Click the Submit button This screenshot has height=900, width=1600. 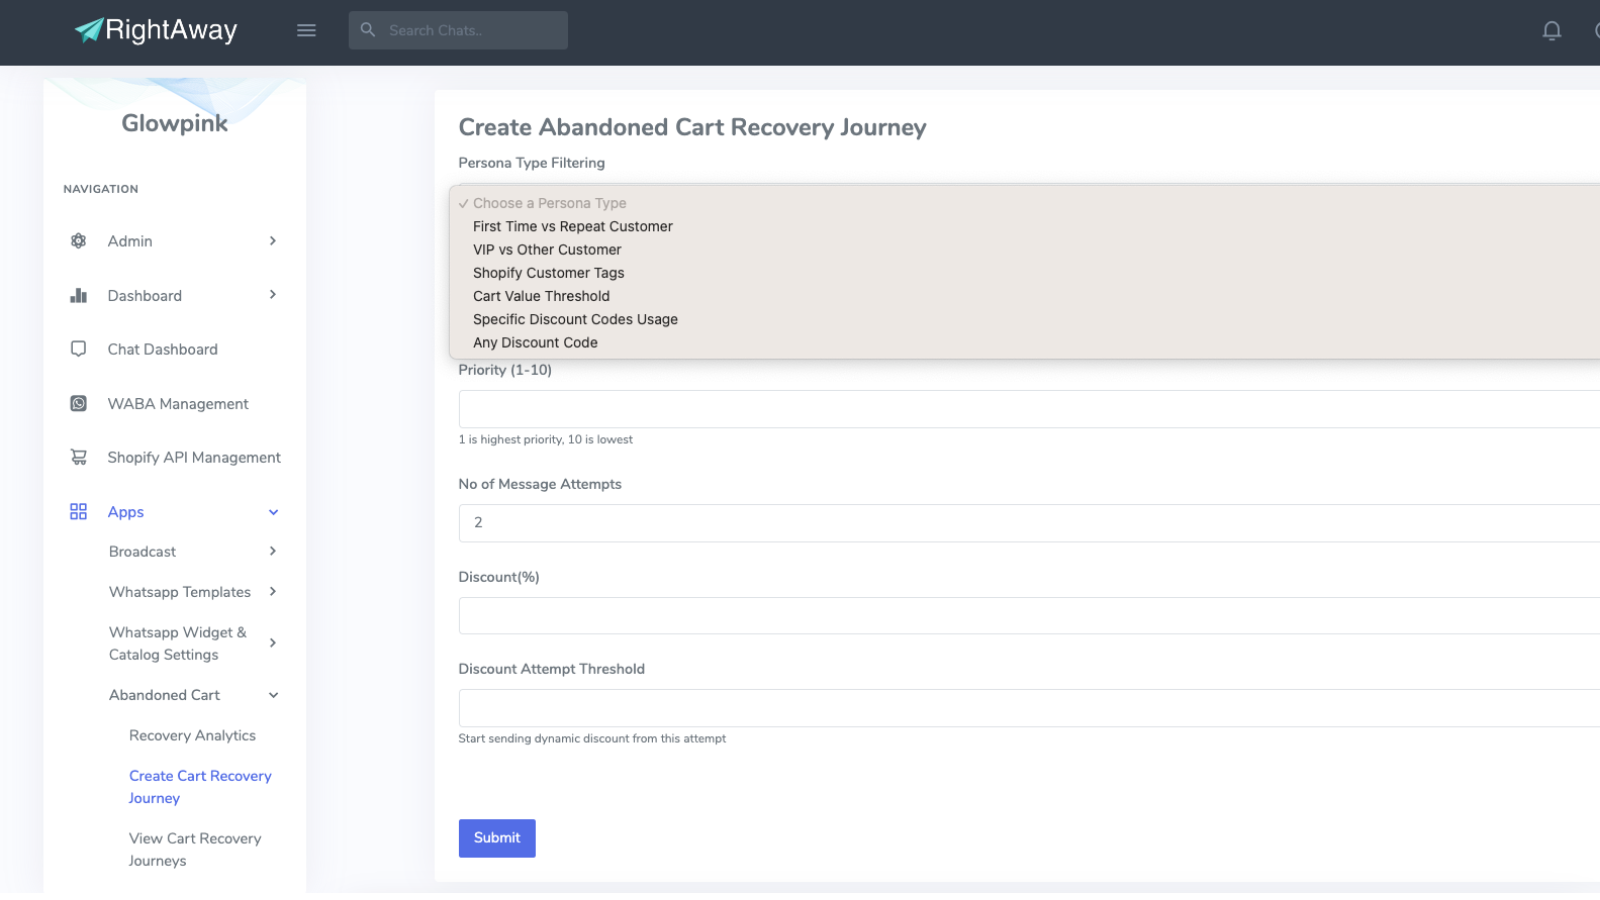497,838
